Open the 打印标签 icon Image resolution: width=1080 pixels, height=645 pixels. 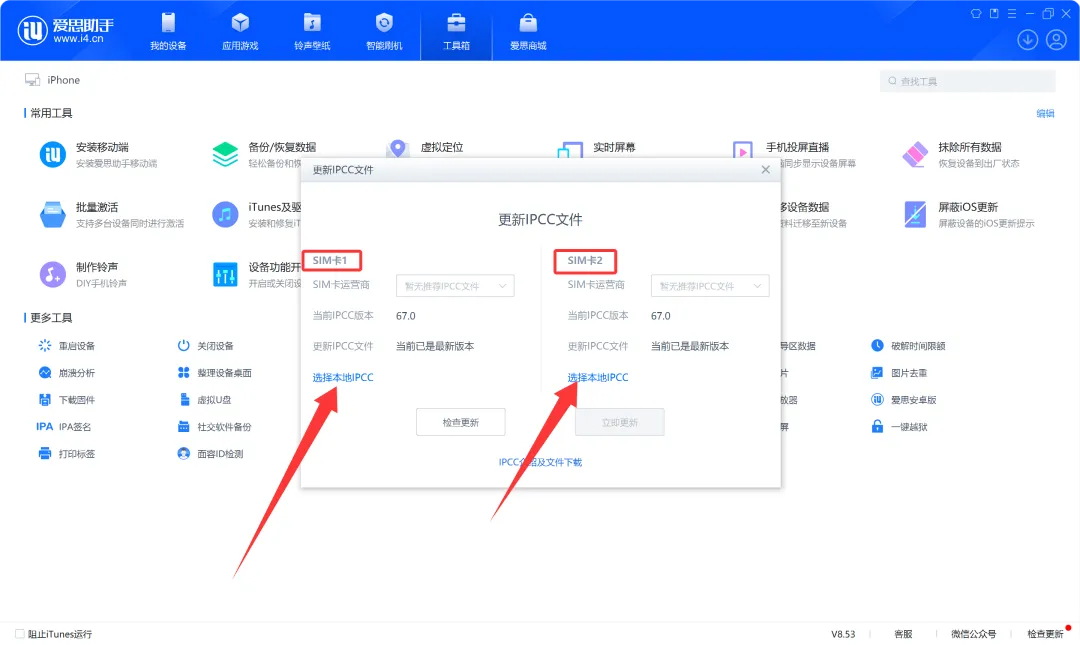tap(45, 453)
